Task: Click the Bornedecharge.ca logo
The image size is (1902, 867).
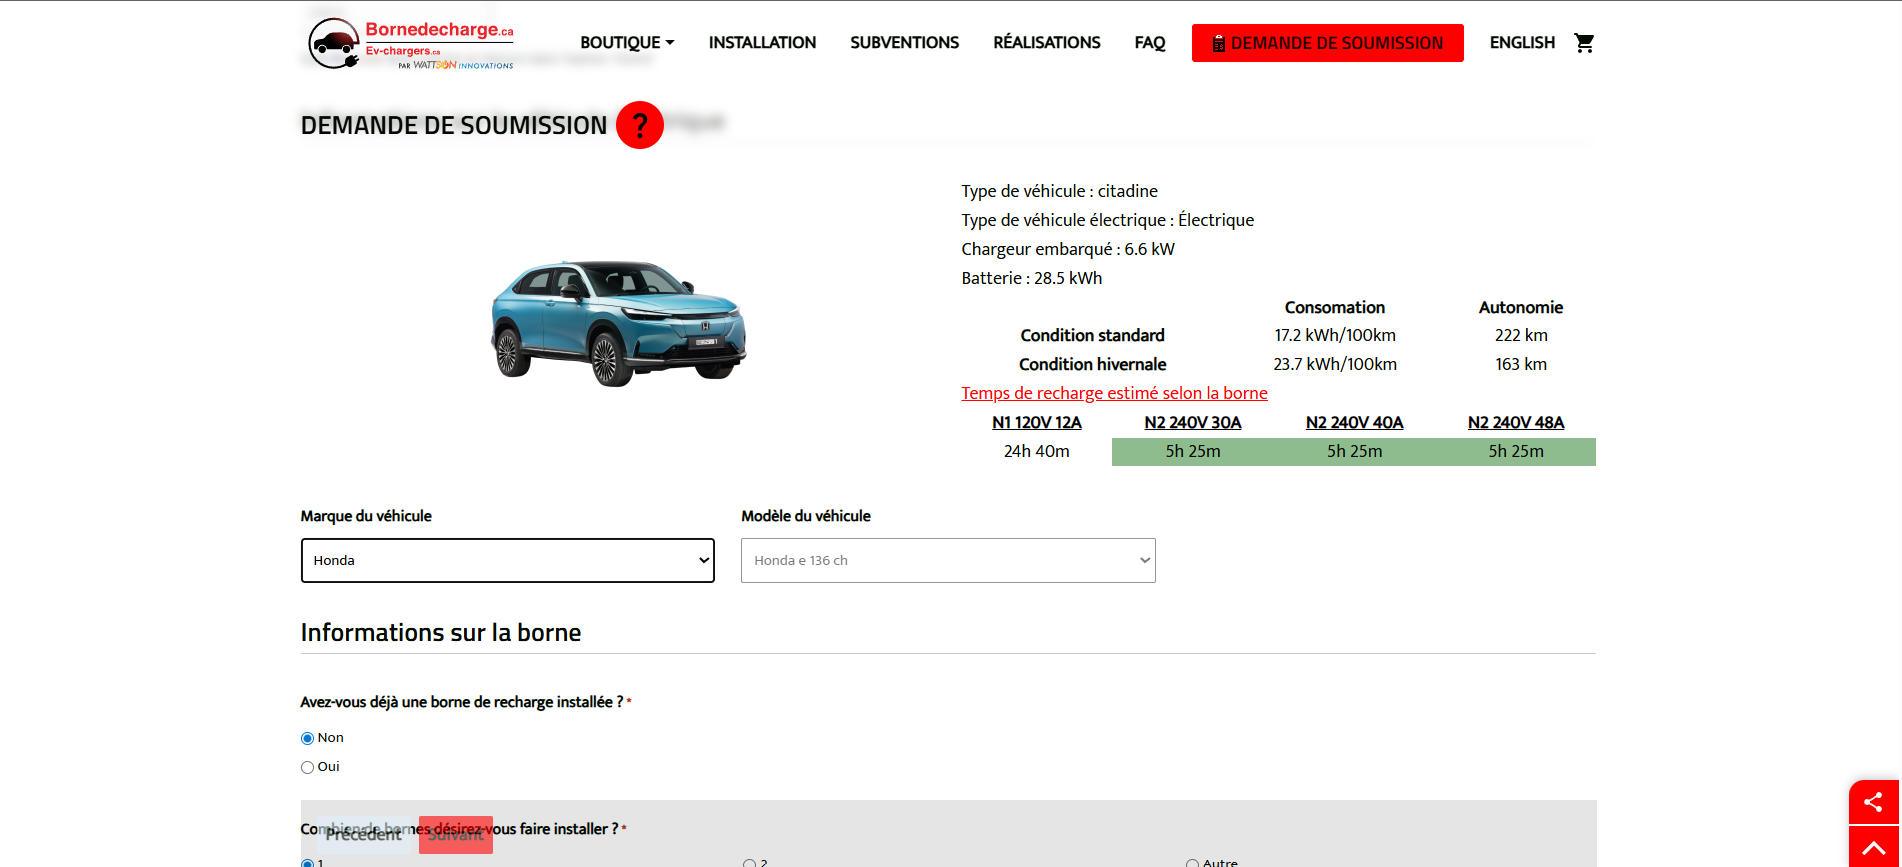Action: (x=411, y=44)
